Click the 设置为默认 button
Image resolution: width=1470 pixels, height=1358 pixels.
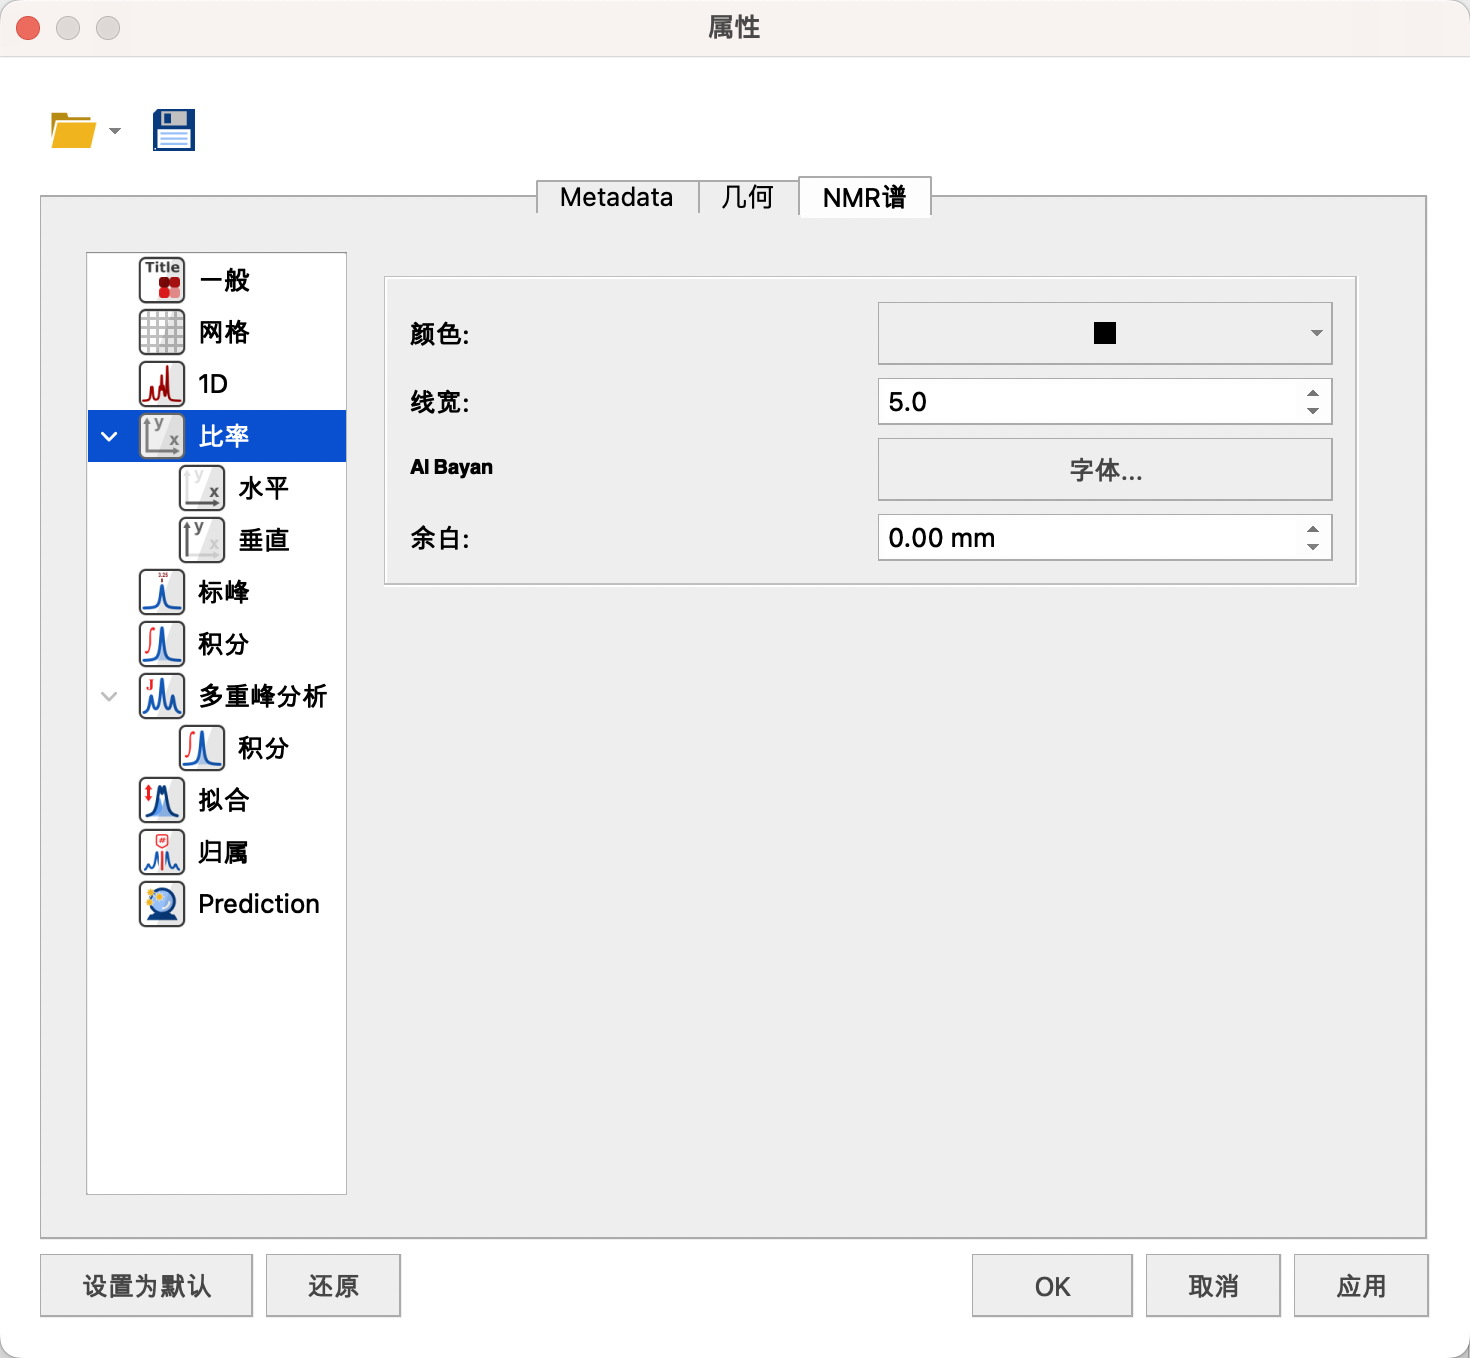click(146, 1286)
